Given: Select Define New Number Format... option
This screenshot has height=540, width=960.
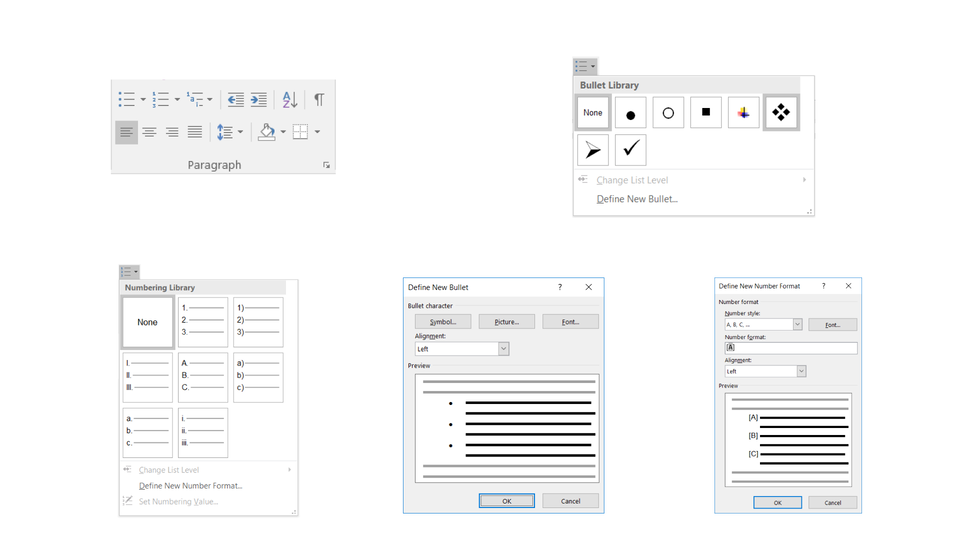Looking at the screenshot, I should click(190, 486).
